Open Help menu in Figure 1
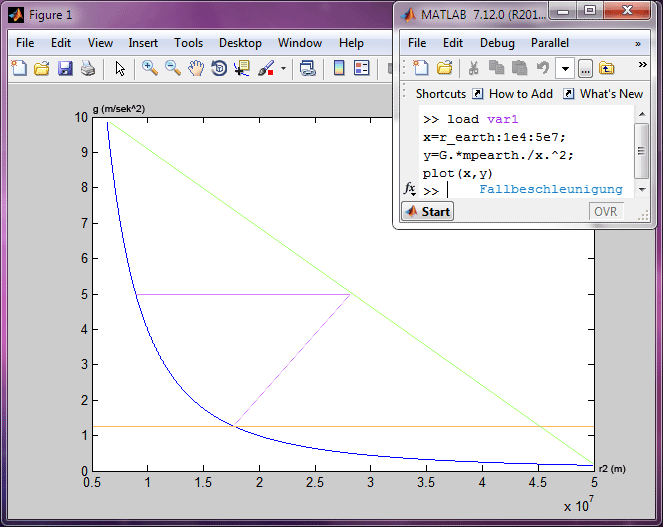 pos(351,43)
